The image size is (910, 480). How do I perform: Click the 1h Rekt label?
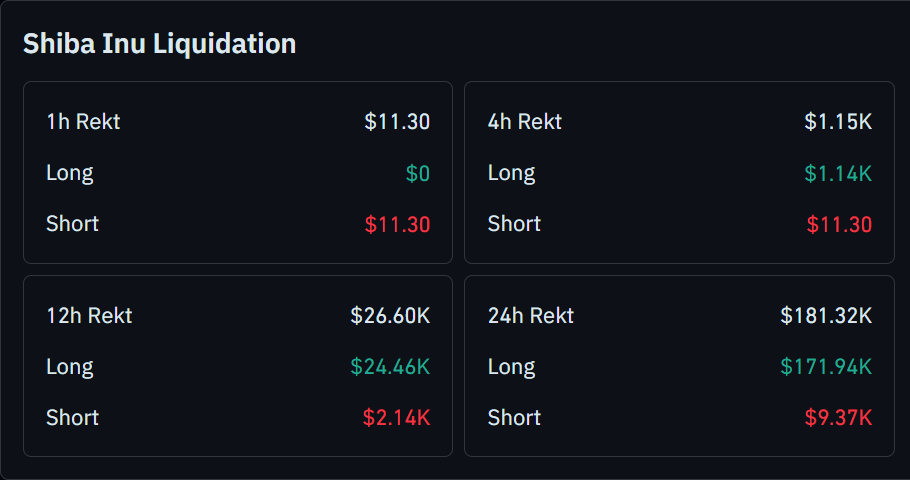(83, 122)
